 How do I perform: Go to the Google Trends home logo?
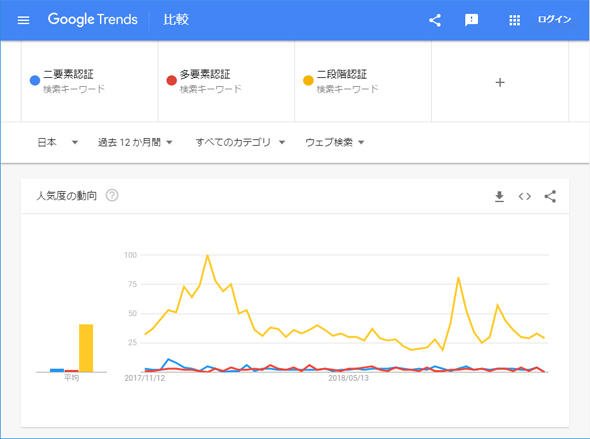[93, 19]
